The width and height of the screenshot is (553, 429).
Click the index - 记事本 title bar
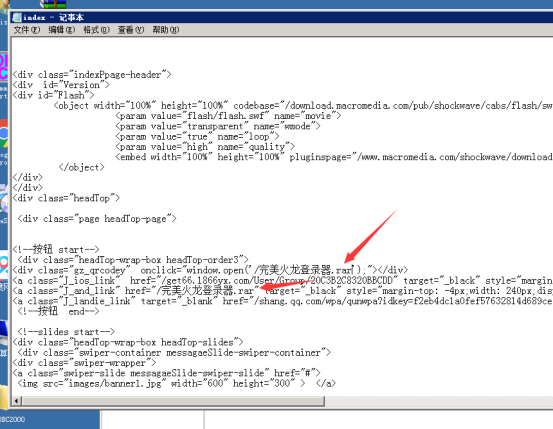[282, 17]
